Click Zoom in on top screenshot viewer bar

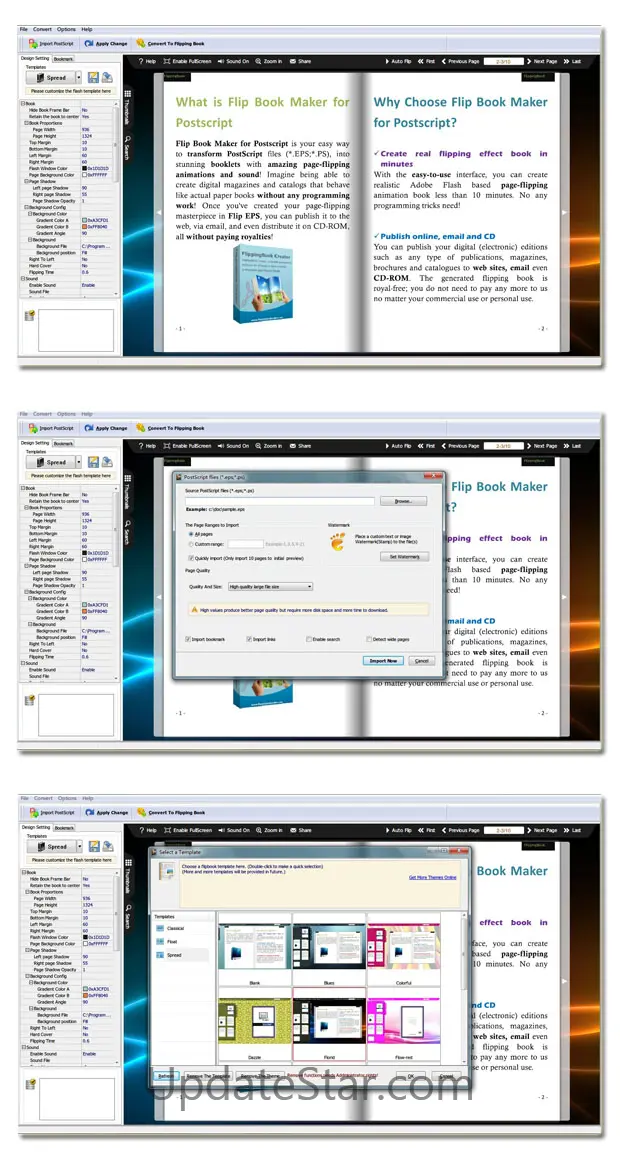(x=269, y=61)
